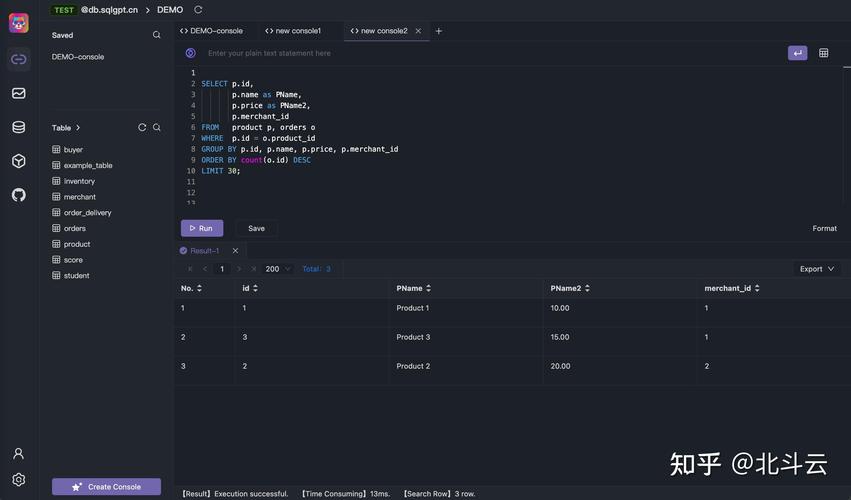Screen dimensions: 851x500
Task: Click the Create Console button
Action: pos(106,486)
